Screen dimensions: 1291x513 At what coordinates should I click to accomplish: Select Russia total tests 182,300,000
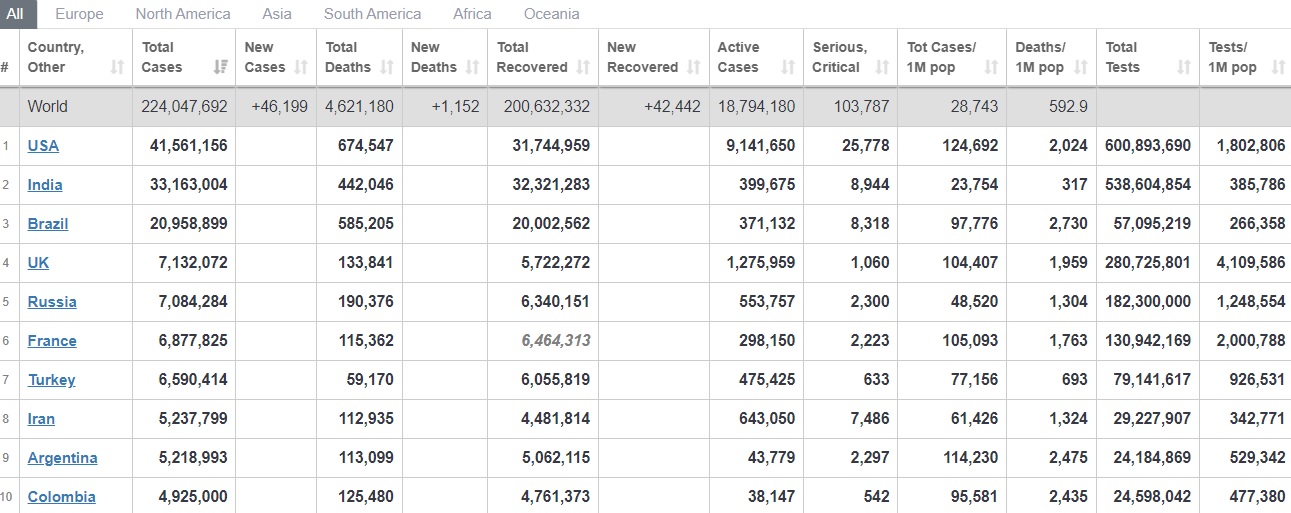1148,301
